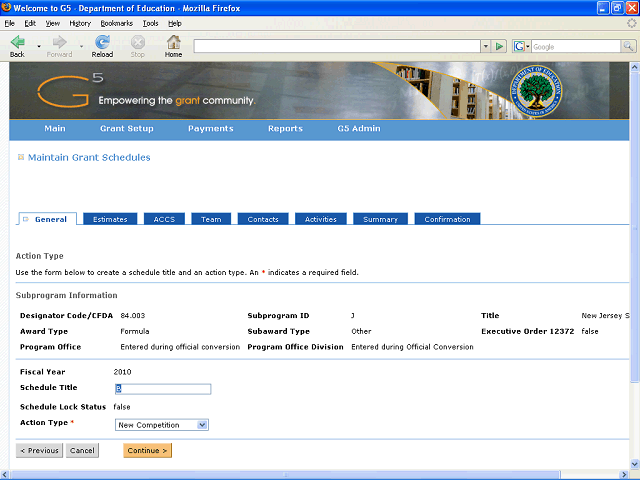
Task: Click the Award Type value Formula
Action: (x=135, y=331)
